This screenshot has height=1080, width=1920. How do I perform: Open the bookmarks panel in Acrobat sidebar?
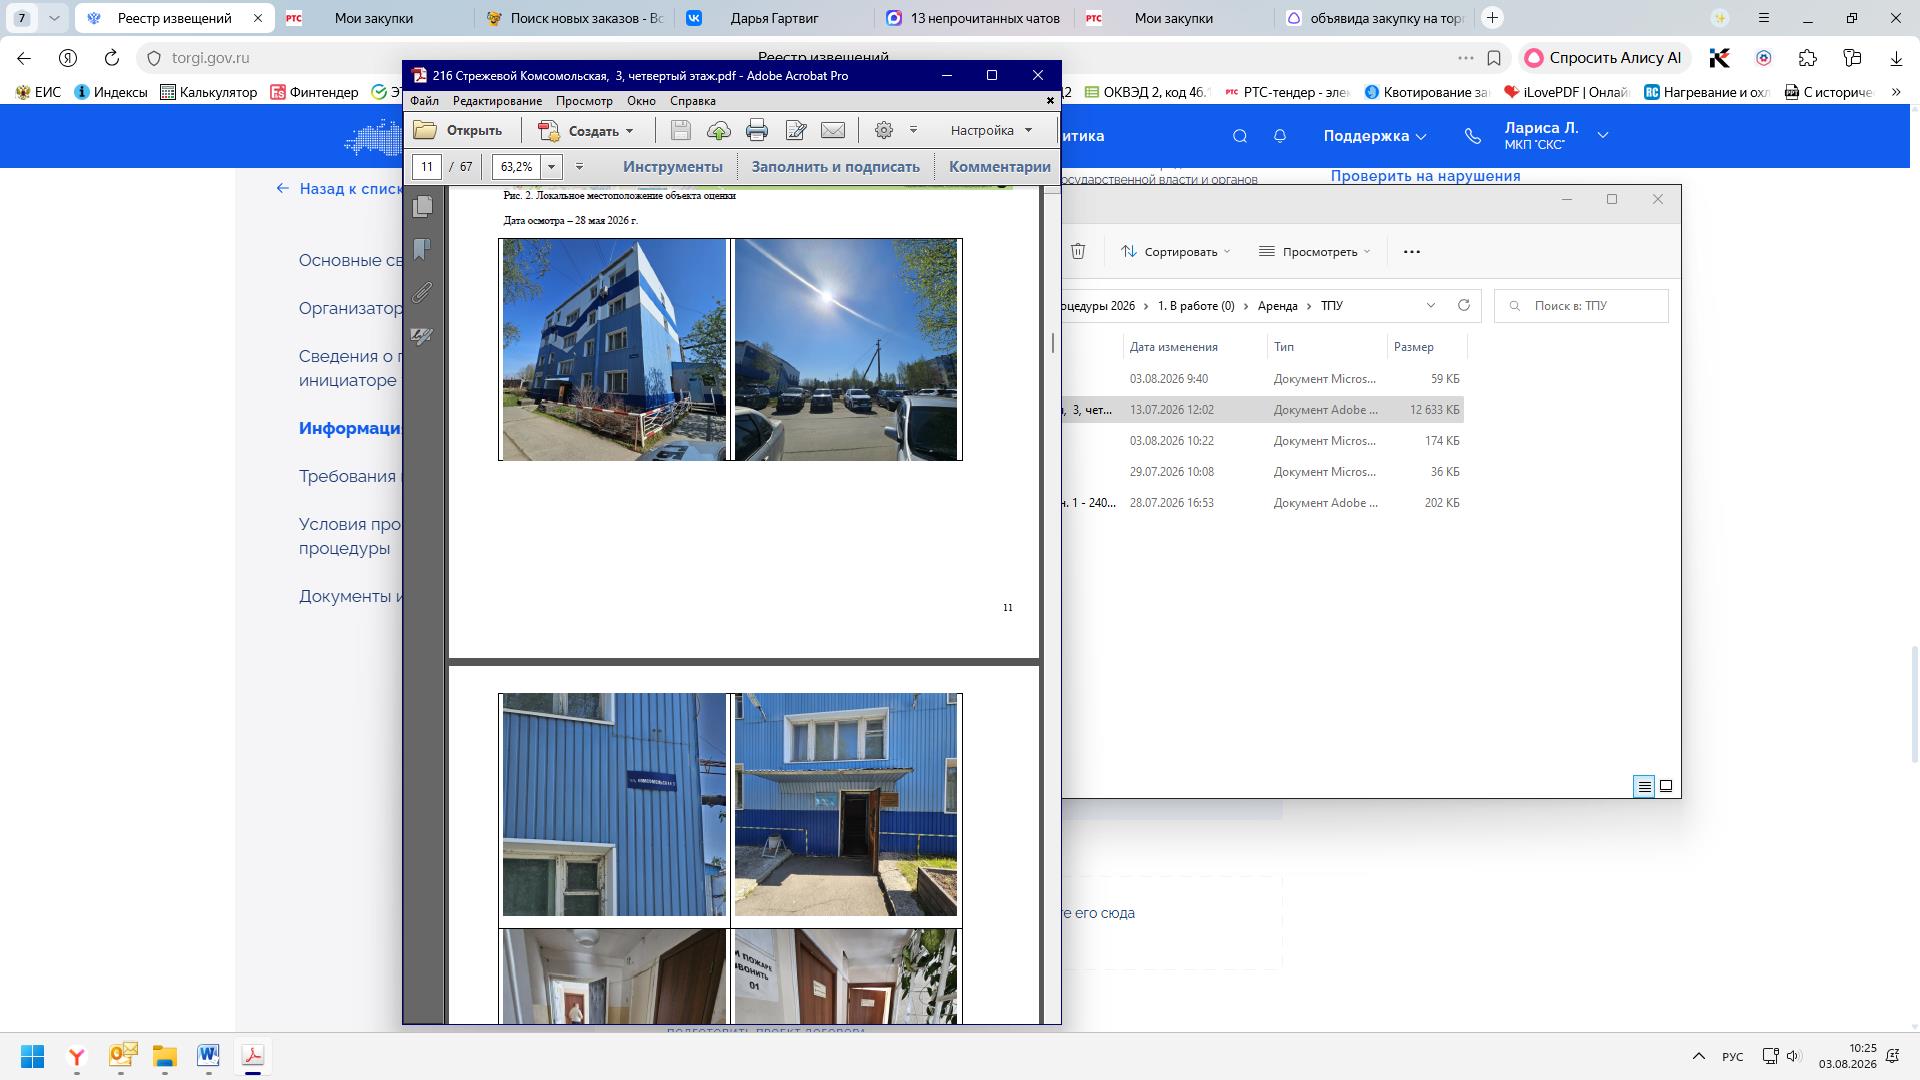point(423,249)
